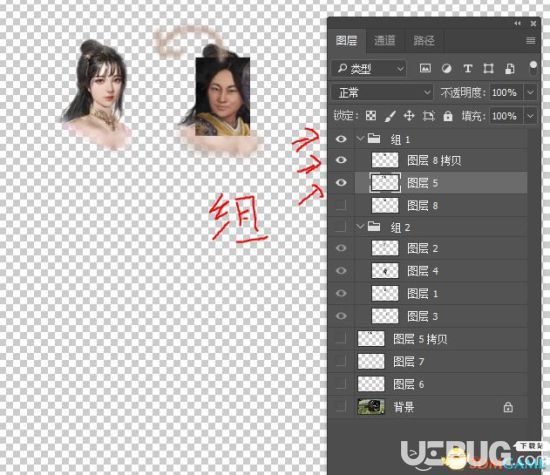Click the lock position move icon
The width and height of the screenshot is (550, 475).
pyautogui.click(x=409, y=116)
